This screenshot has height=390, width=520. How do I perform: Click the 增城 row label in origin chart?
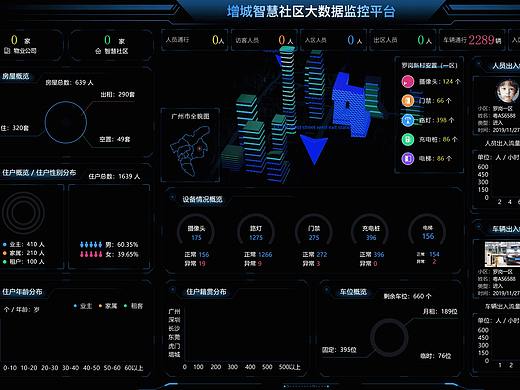coord(174,355)
